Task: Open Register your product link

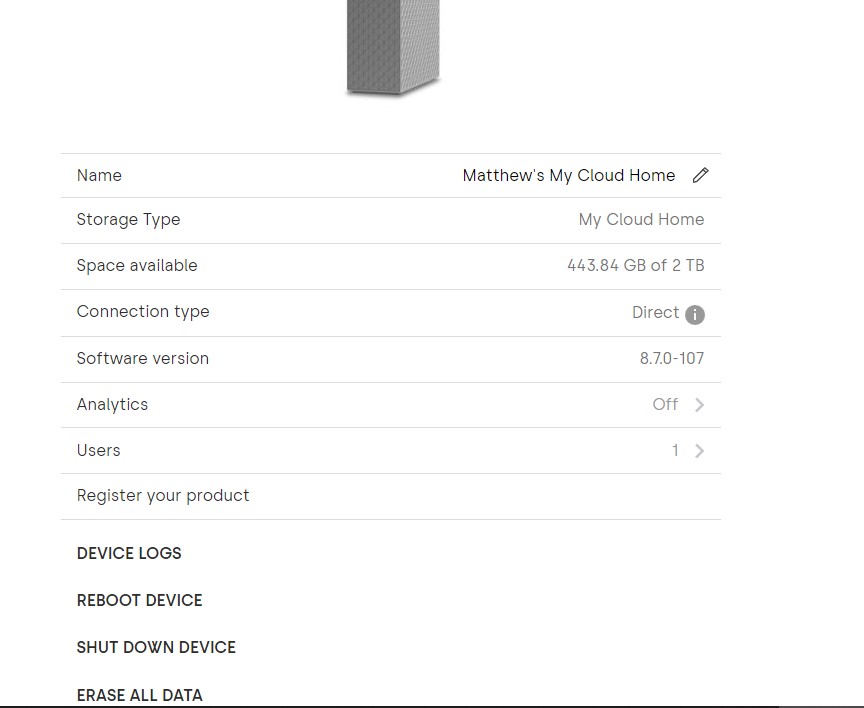Action: tap(163, 496)
